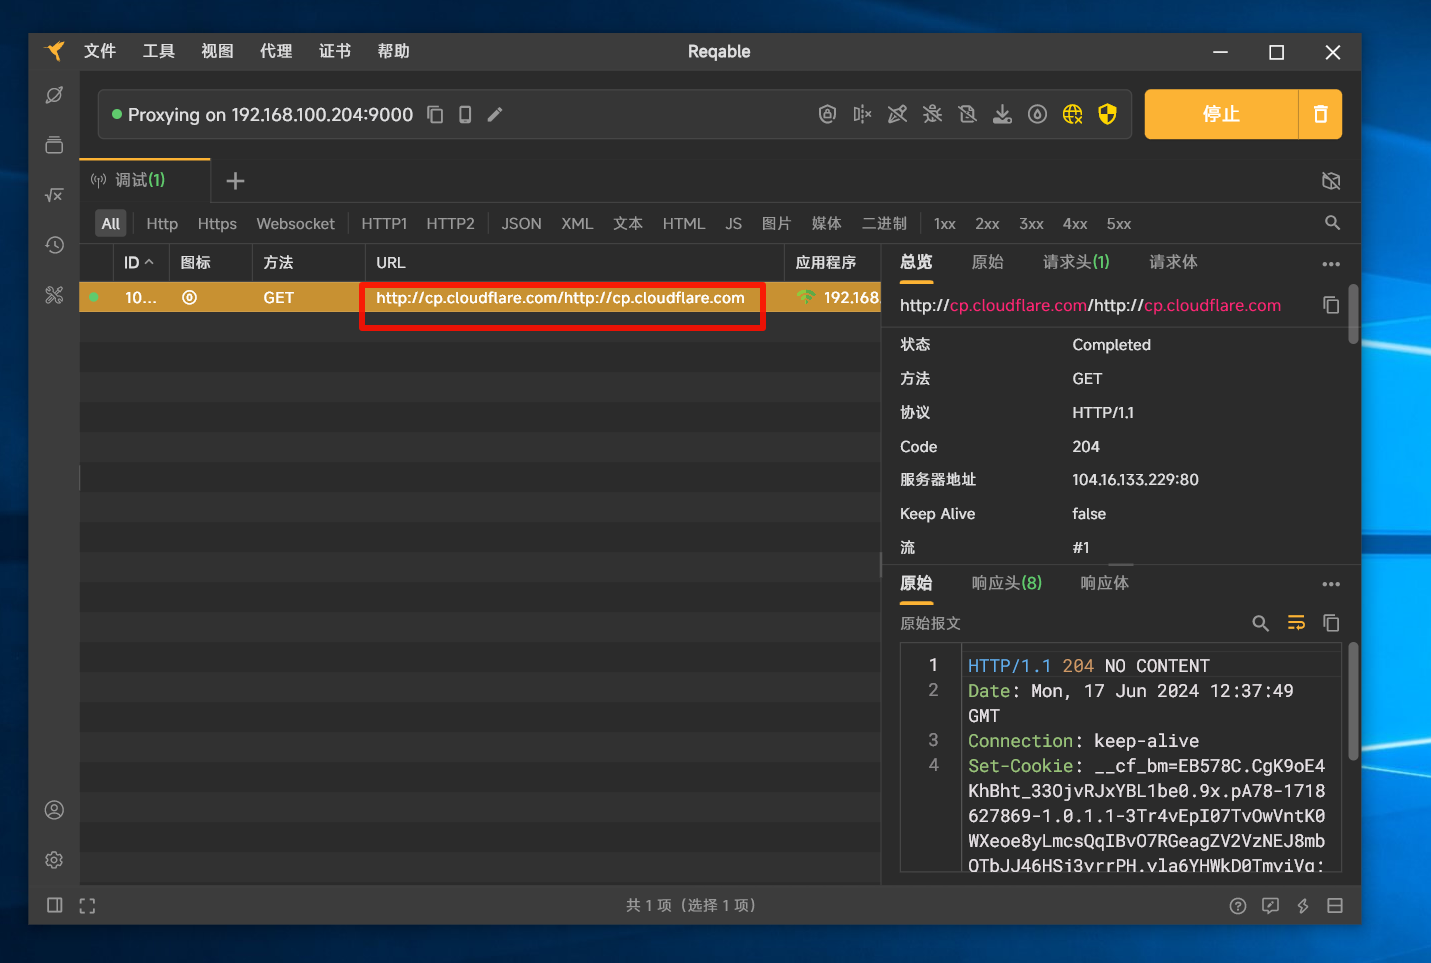The image size is (1431, 963).
Task: Edit proxy settings with the pencil icon
Action: [495, 114]
